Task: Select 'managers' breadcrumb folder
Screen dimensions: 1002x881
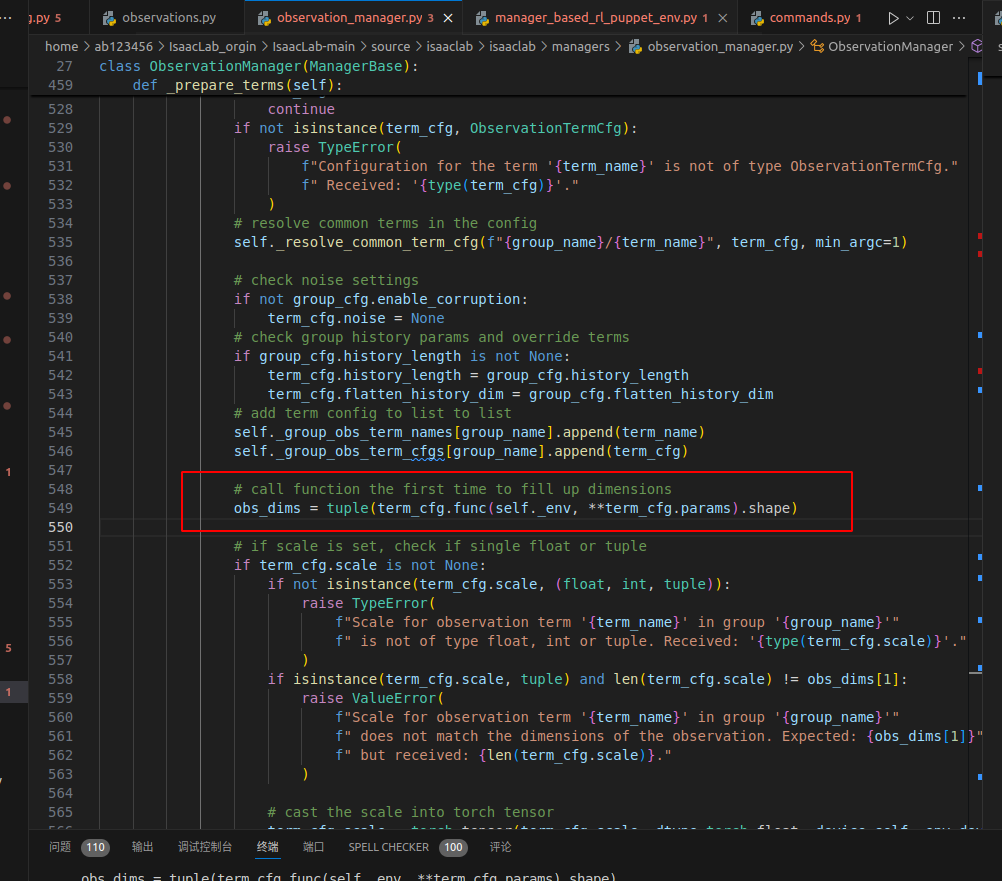Action: tap(580, 47)
